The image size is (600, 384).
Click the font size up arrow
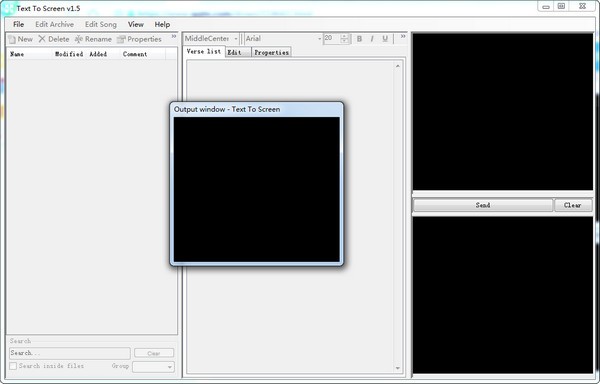click(x=345, y=36)
